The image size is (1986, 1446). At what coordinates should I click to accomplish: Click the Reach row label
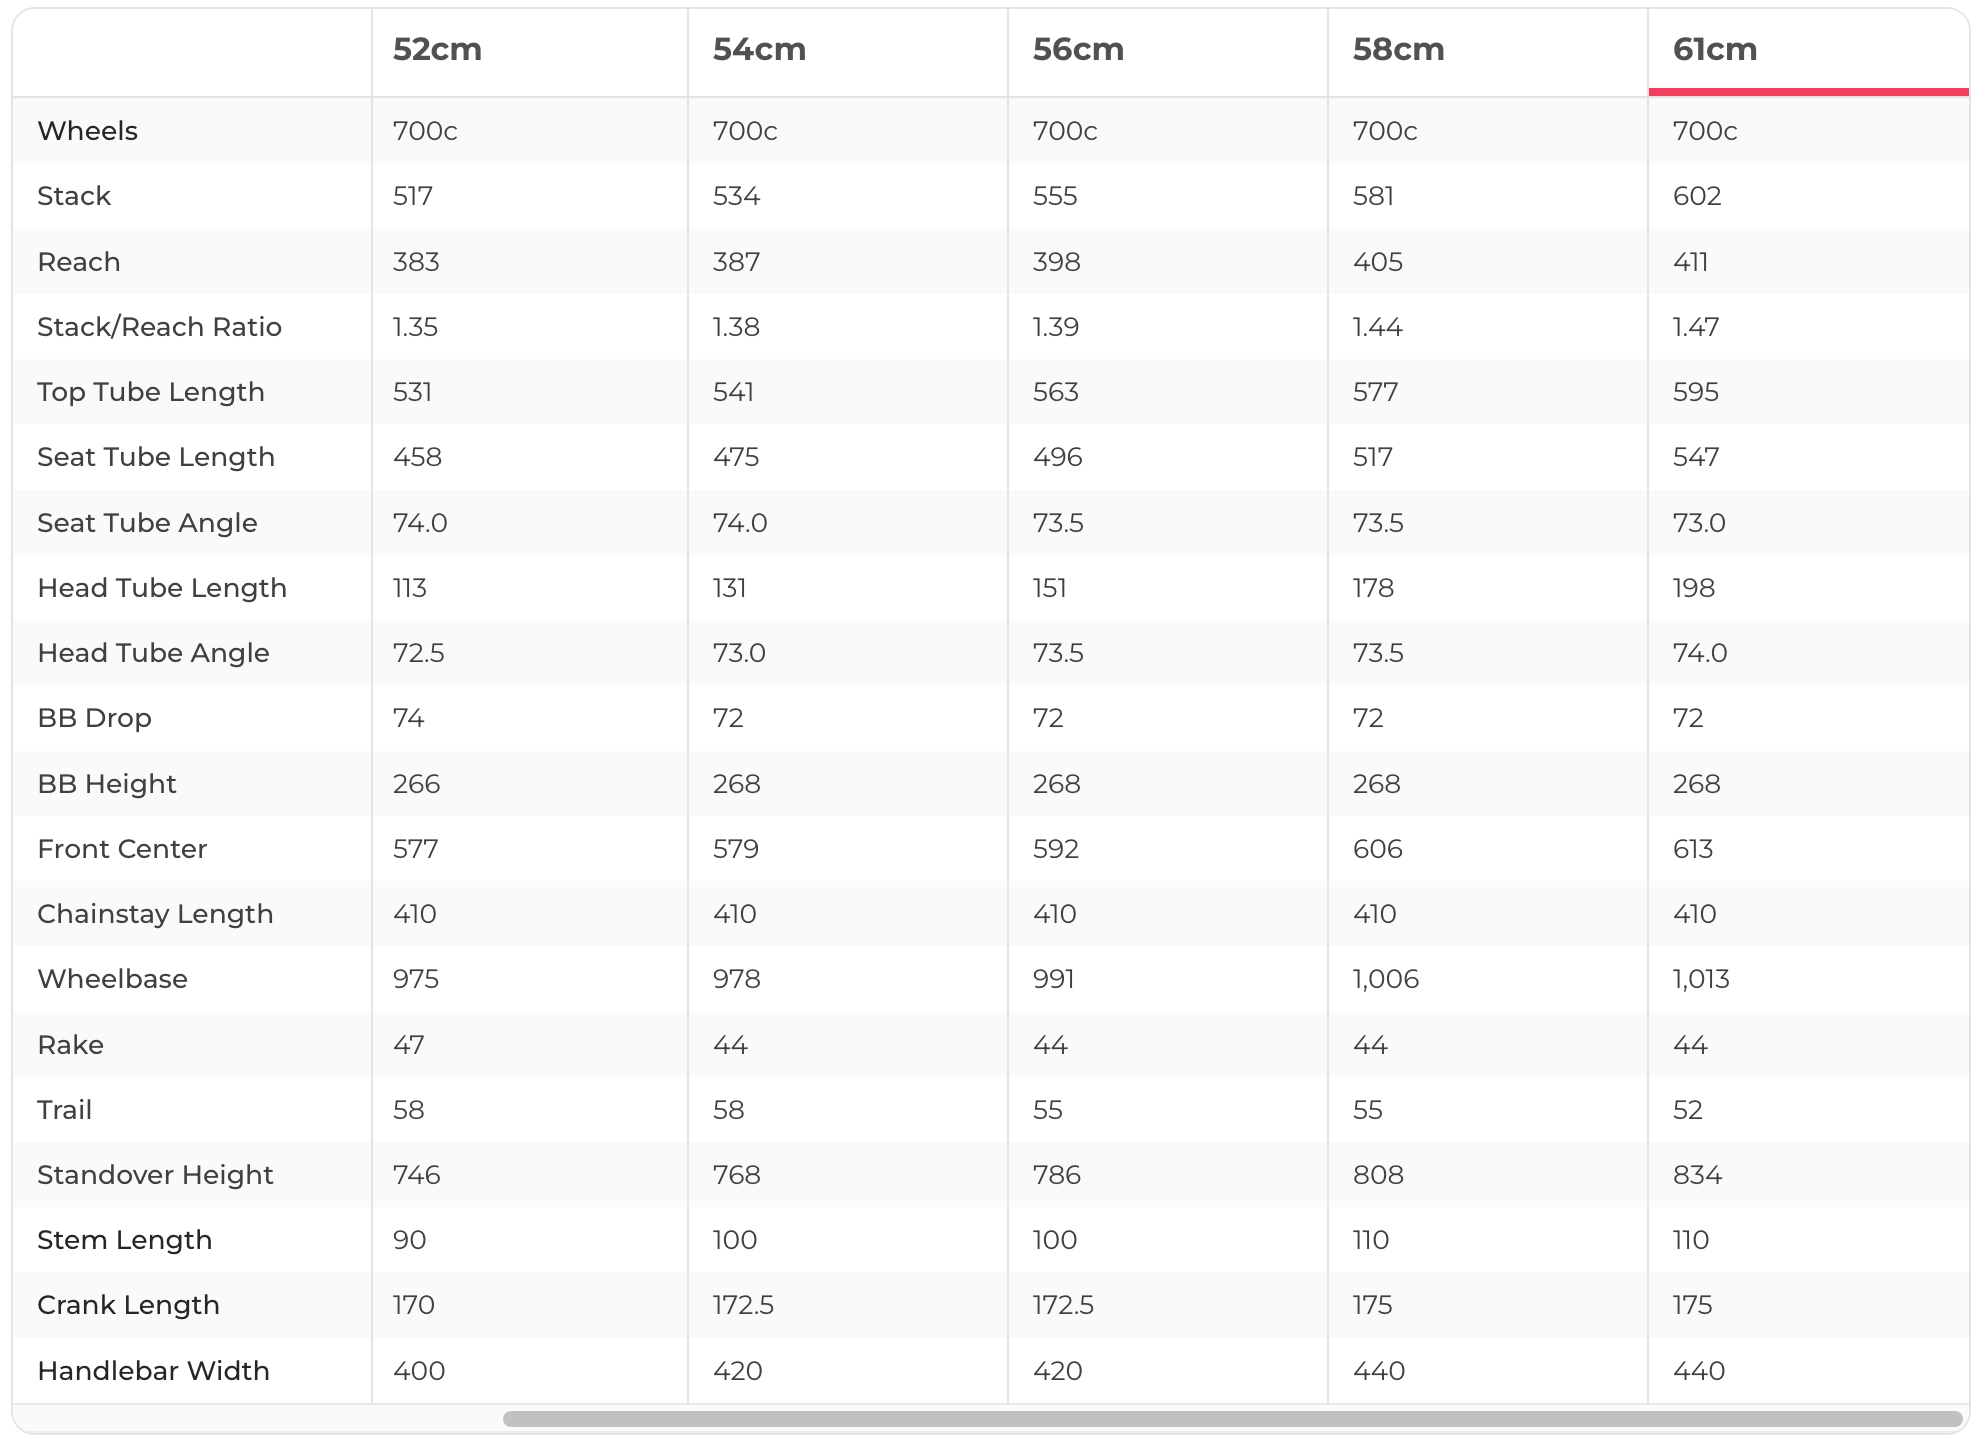coord(79,262)
